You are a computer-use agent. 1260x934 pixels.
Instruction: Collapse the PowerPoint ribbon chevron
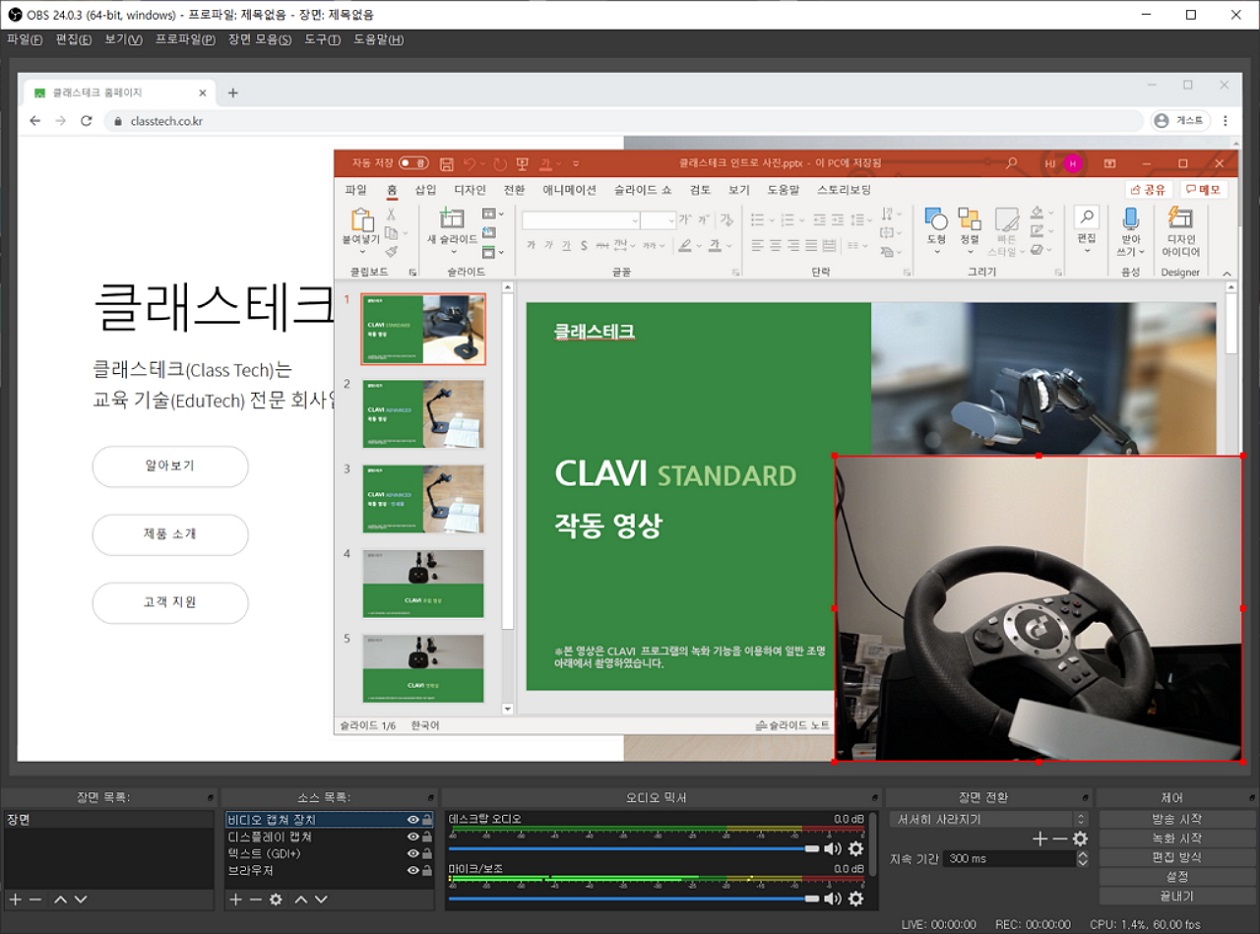coord(1226,272)
